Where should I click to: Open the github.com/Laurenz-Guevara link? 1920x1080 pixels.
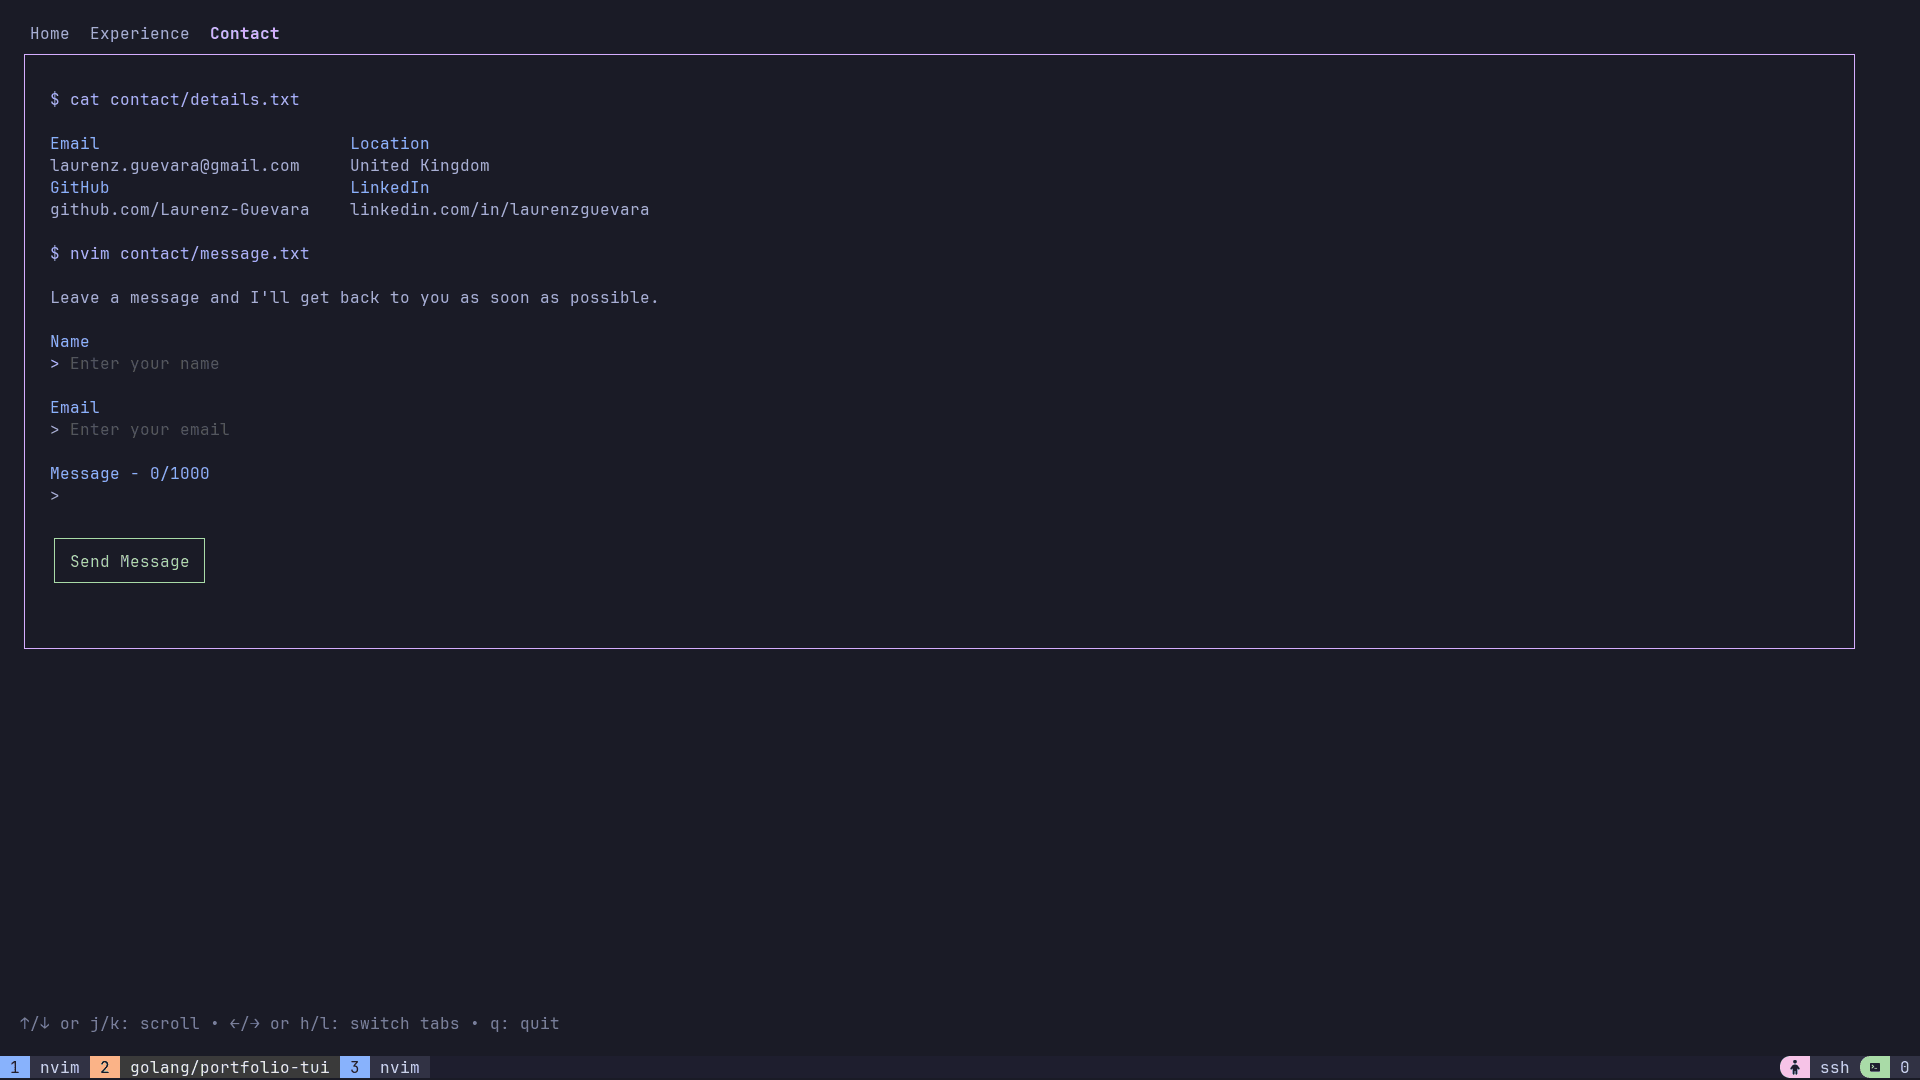tap(179, 209)
